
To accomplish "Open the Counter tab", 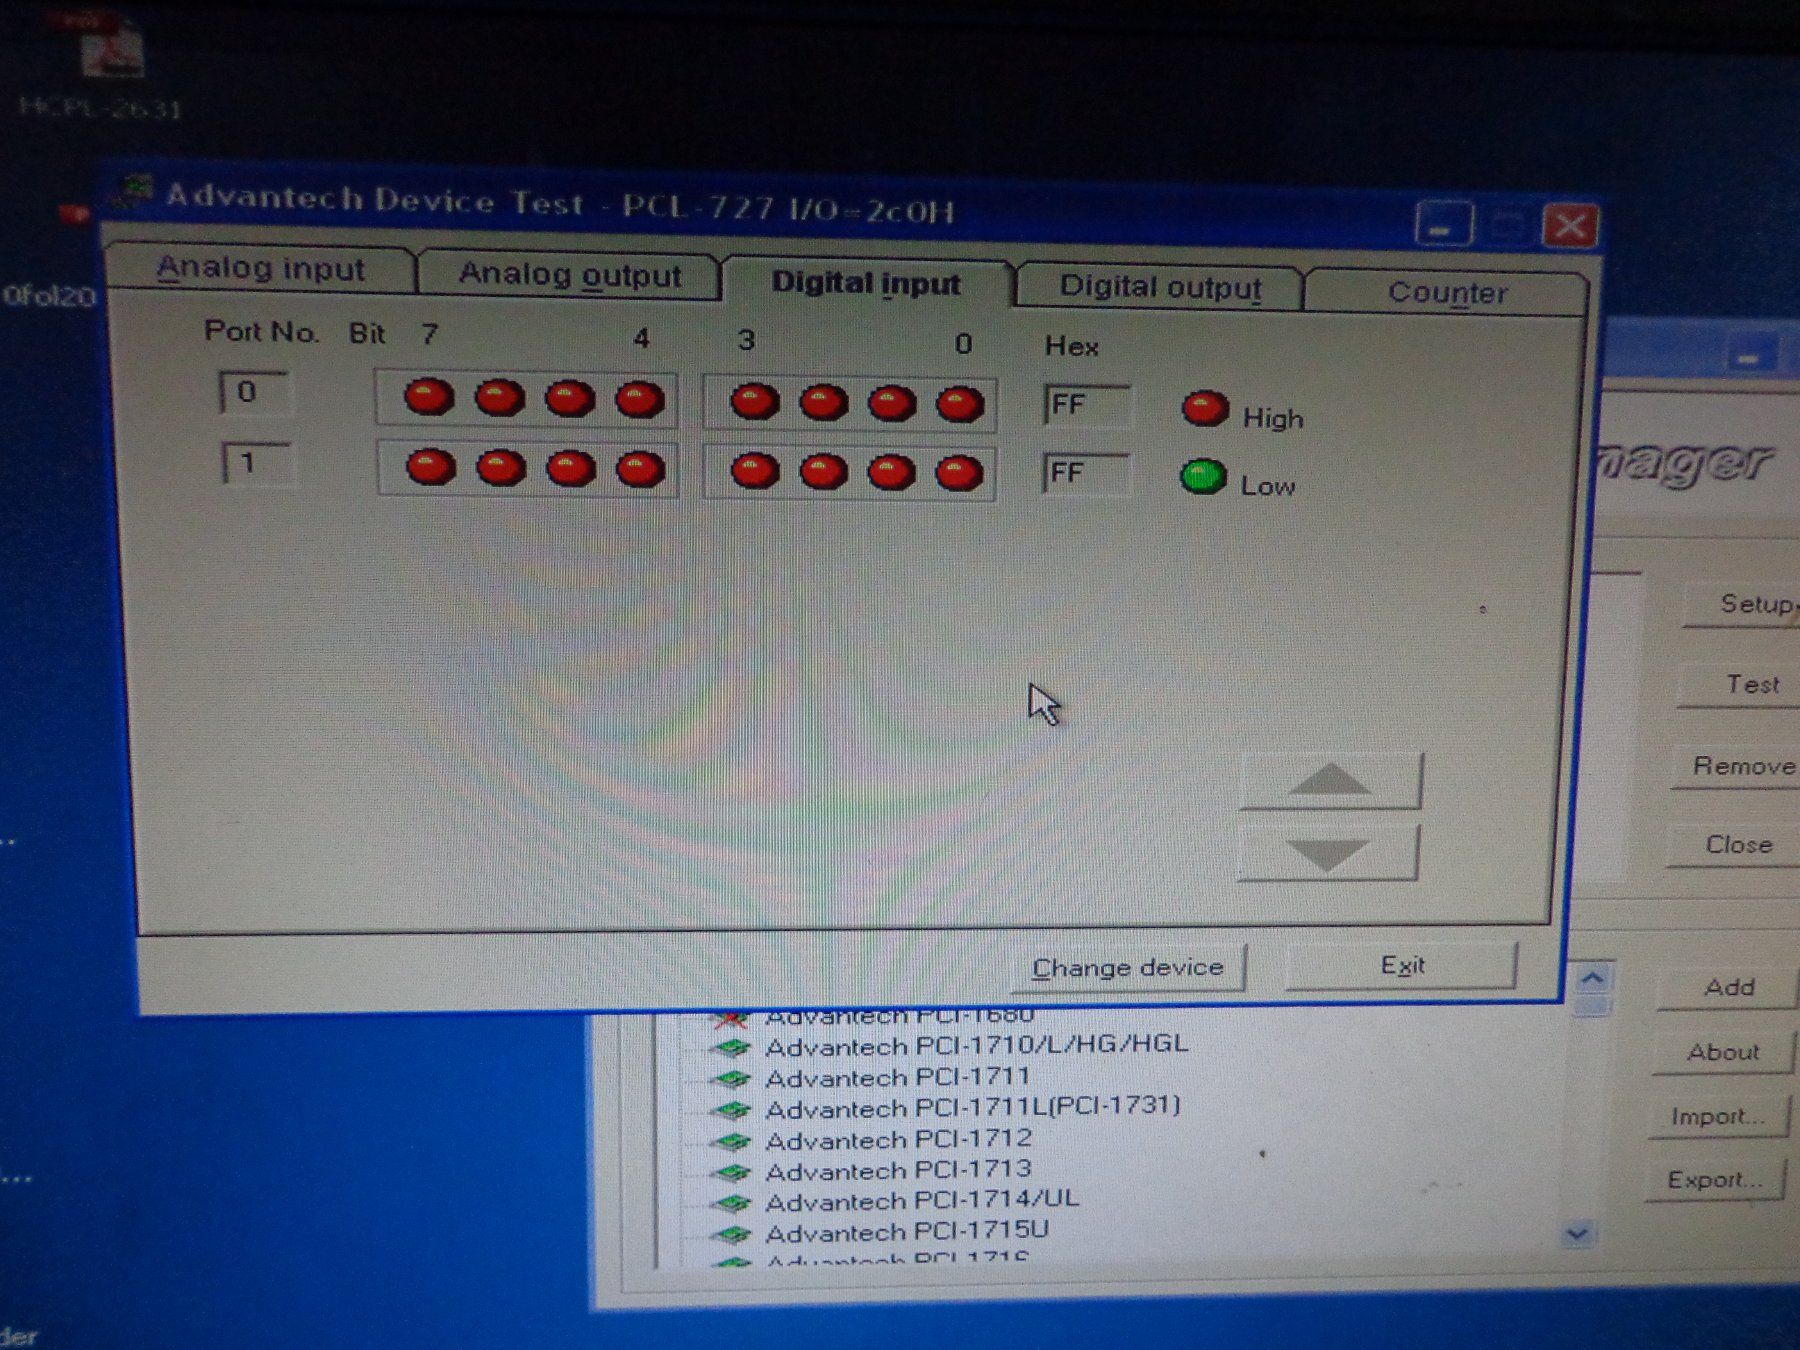I will (x=1446, y=292).
